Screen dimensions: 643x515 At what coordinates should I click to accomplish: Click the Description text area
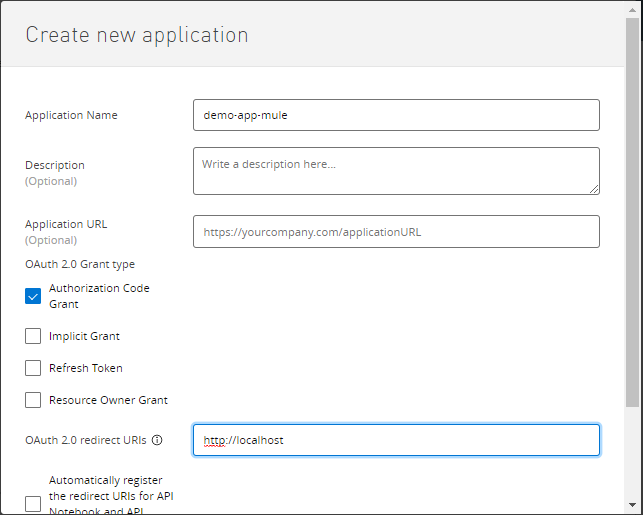396,171
